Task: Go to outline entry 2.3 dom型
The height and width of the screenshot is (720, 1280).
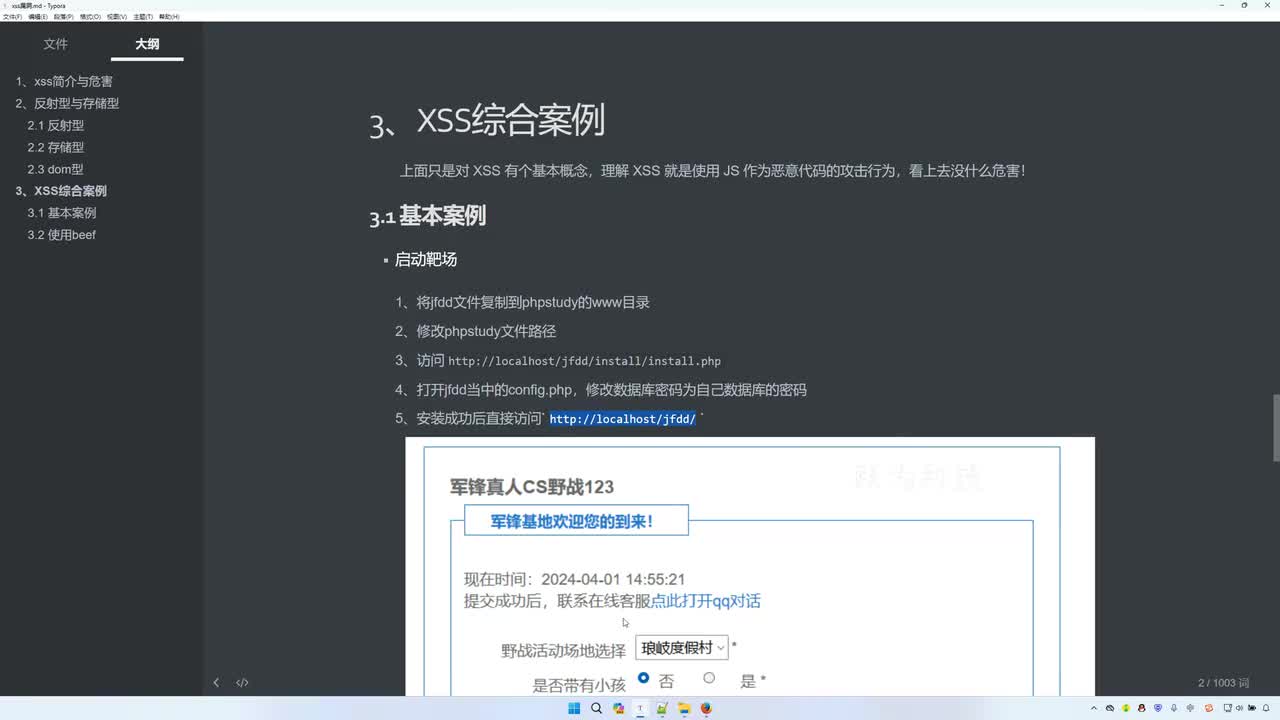Action: pos(56,170)
